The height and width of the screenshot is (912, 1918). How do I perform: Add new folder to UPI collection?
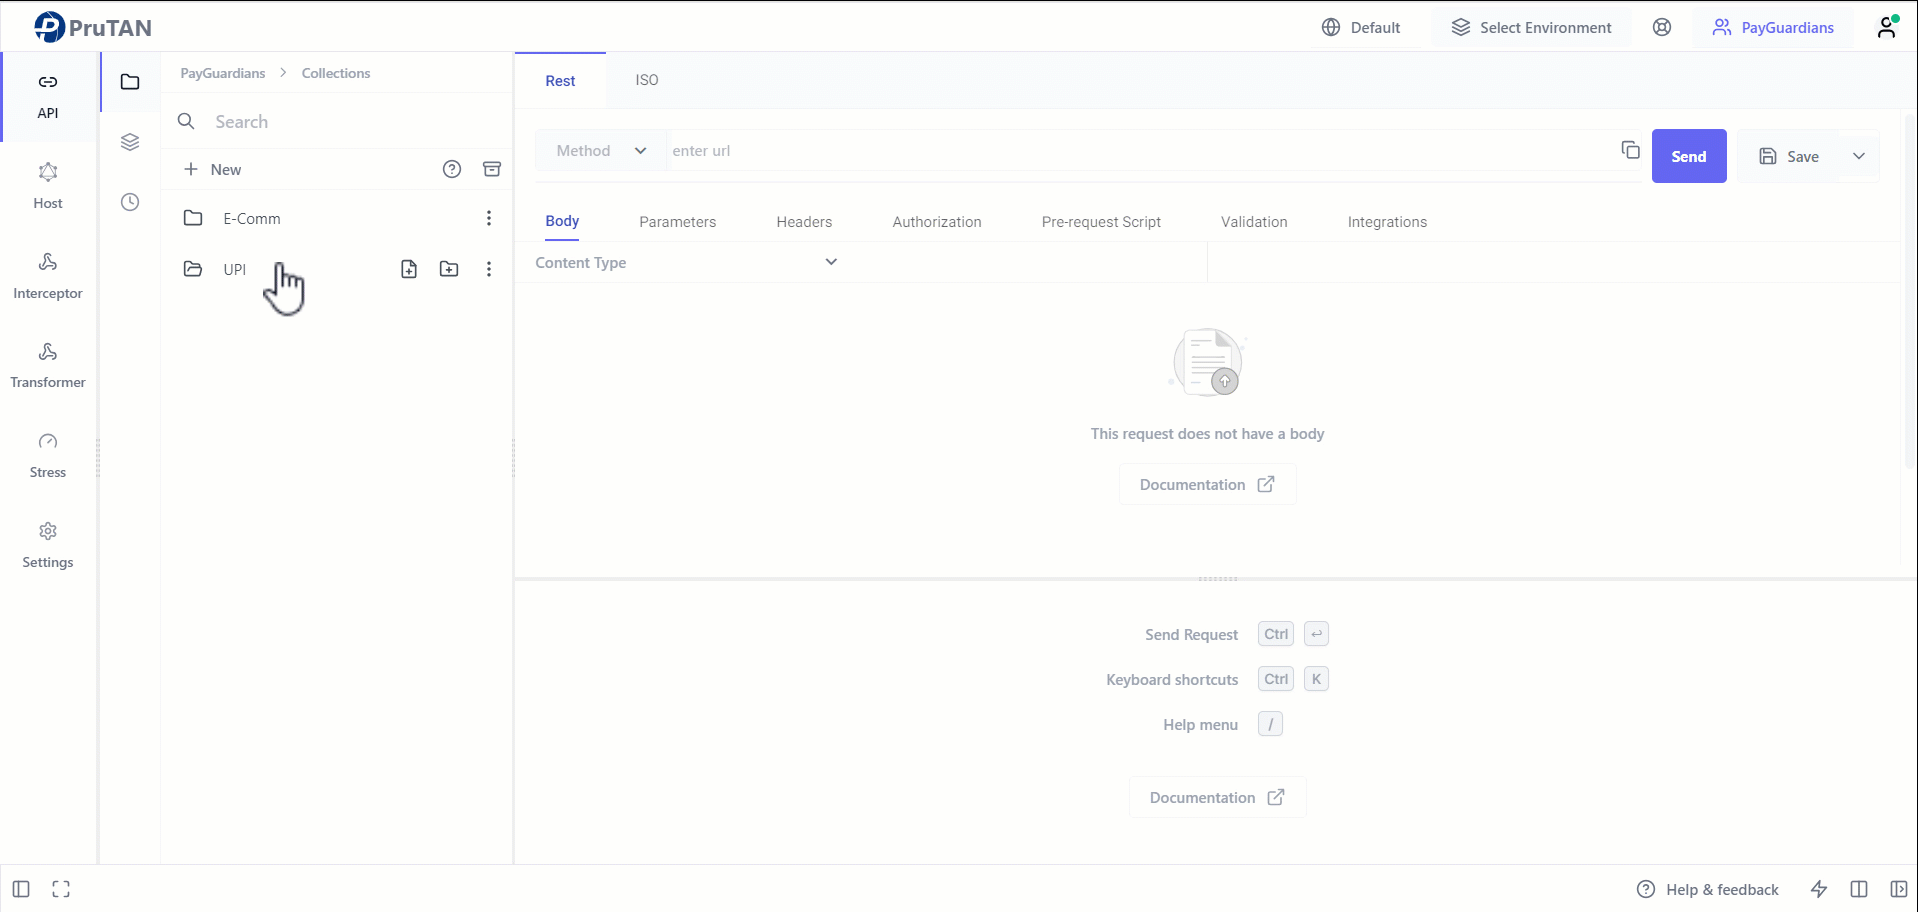point(449,269)
